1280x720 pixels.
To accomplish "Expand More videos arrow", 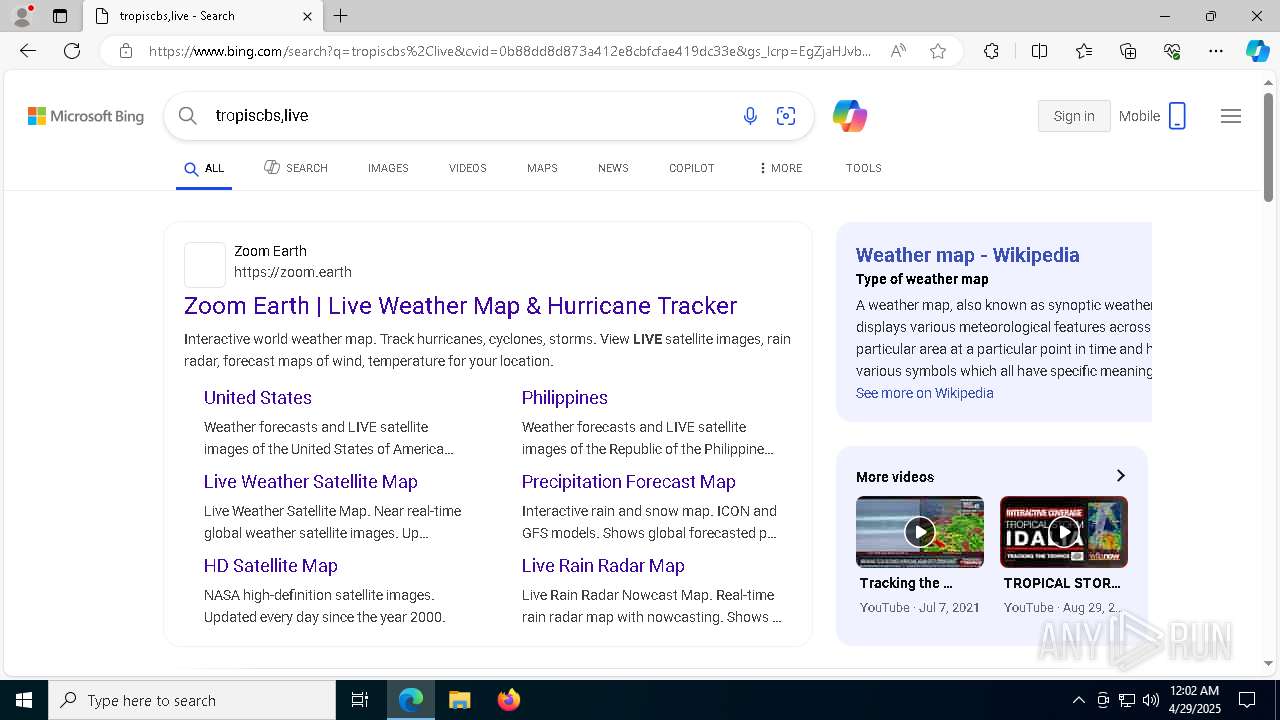I will pos(1120,476).
